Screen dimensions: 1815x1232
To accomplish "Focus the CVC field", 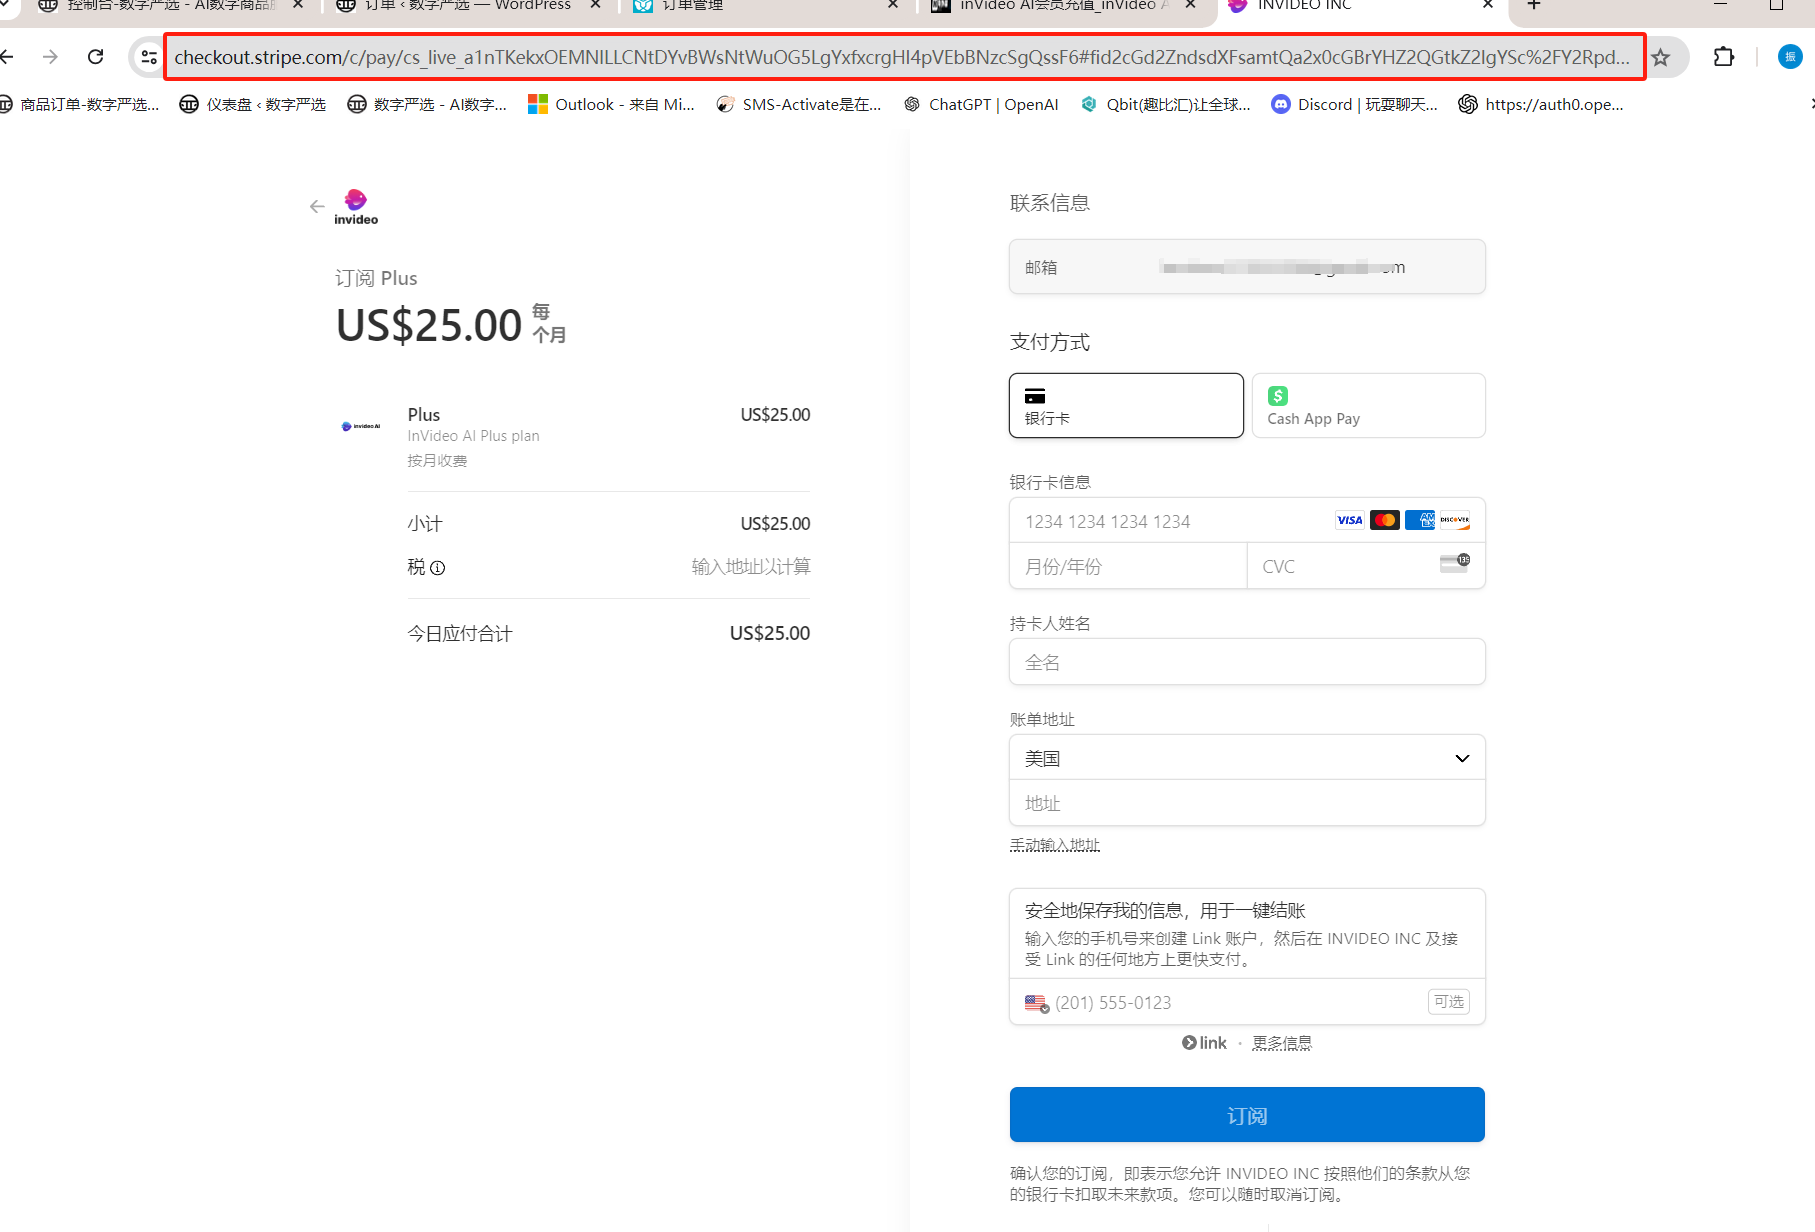I will (1366, 566).
